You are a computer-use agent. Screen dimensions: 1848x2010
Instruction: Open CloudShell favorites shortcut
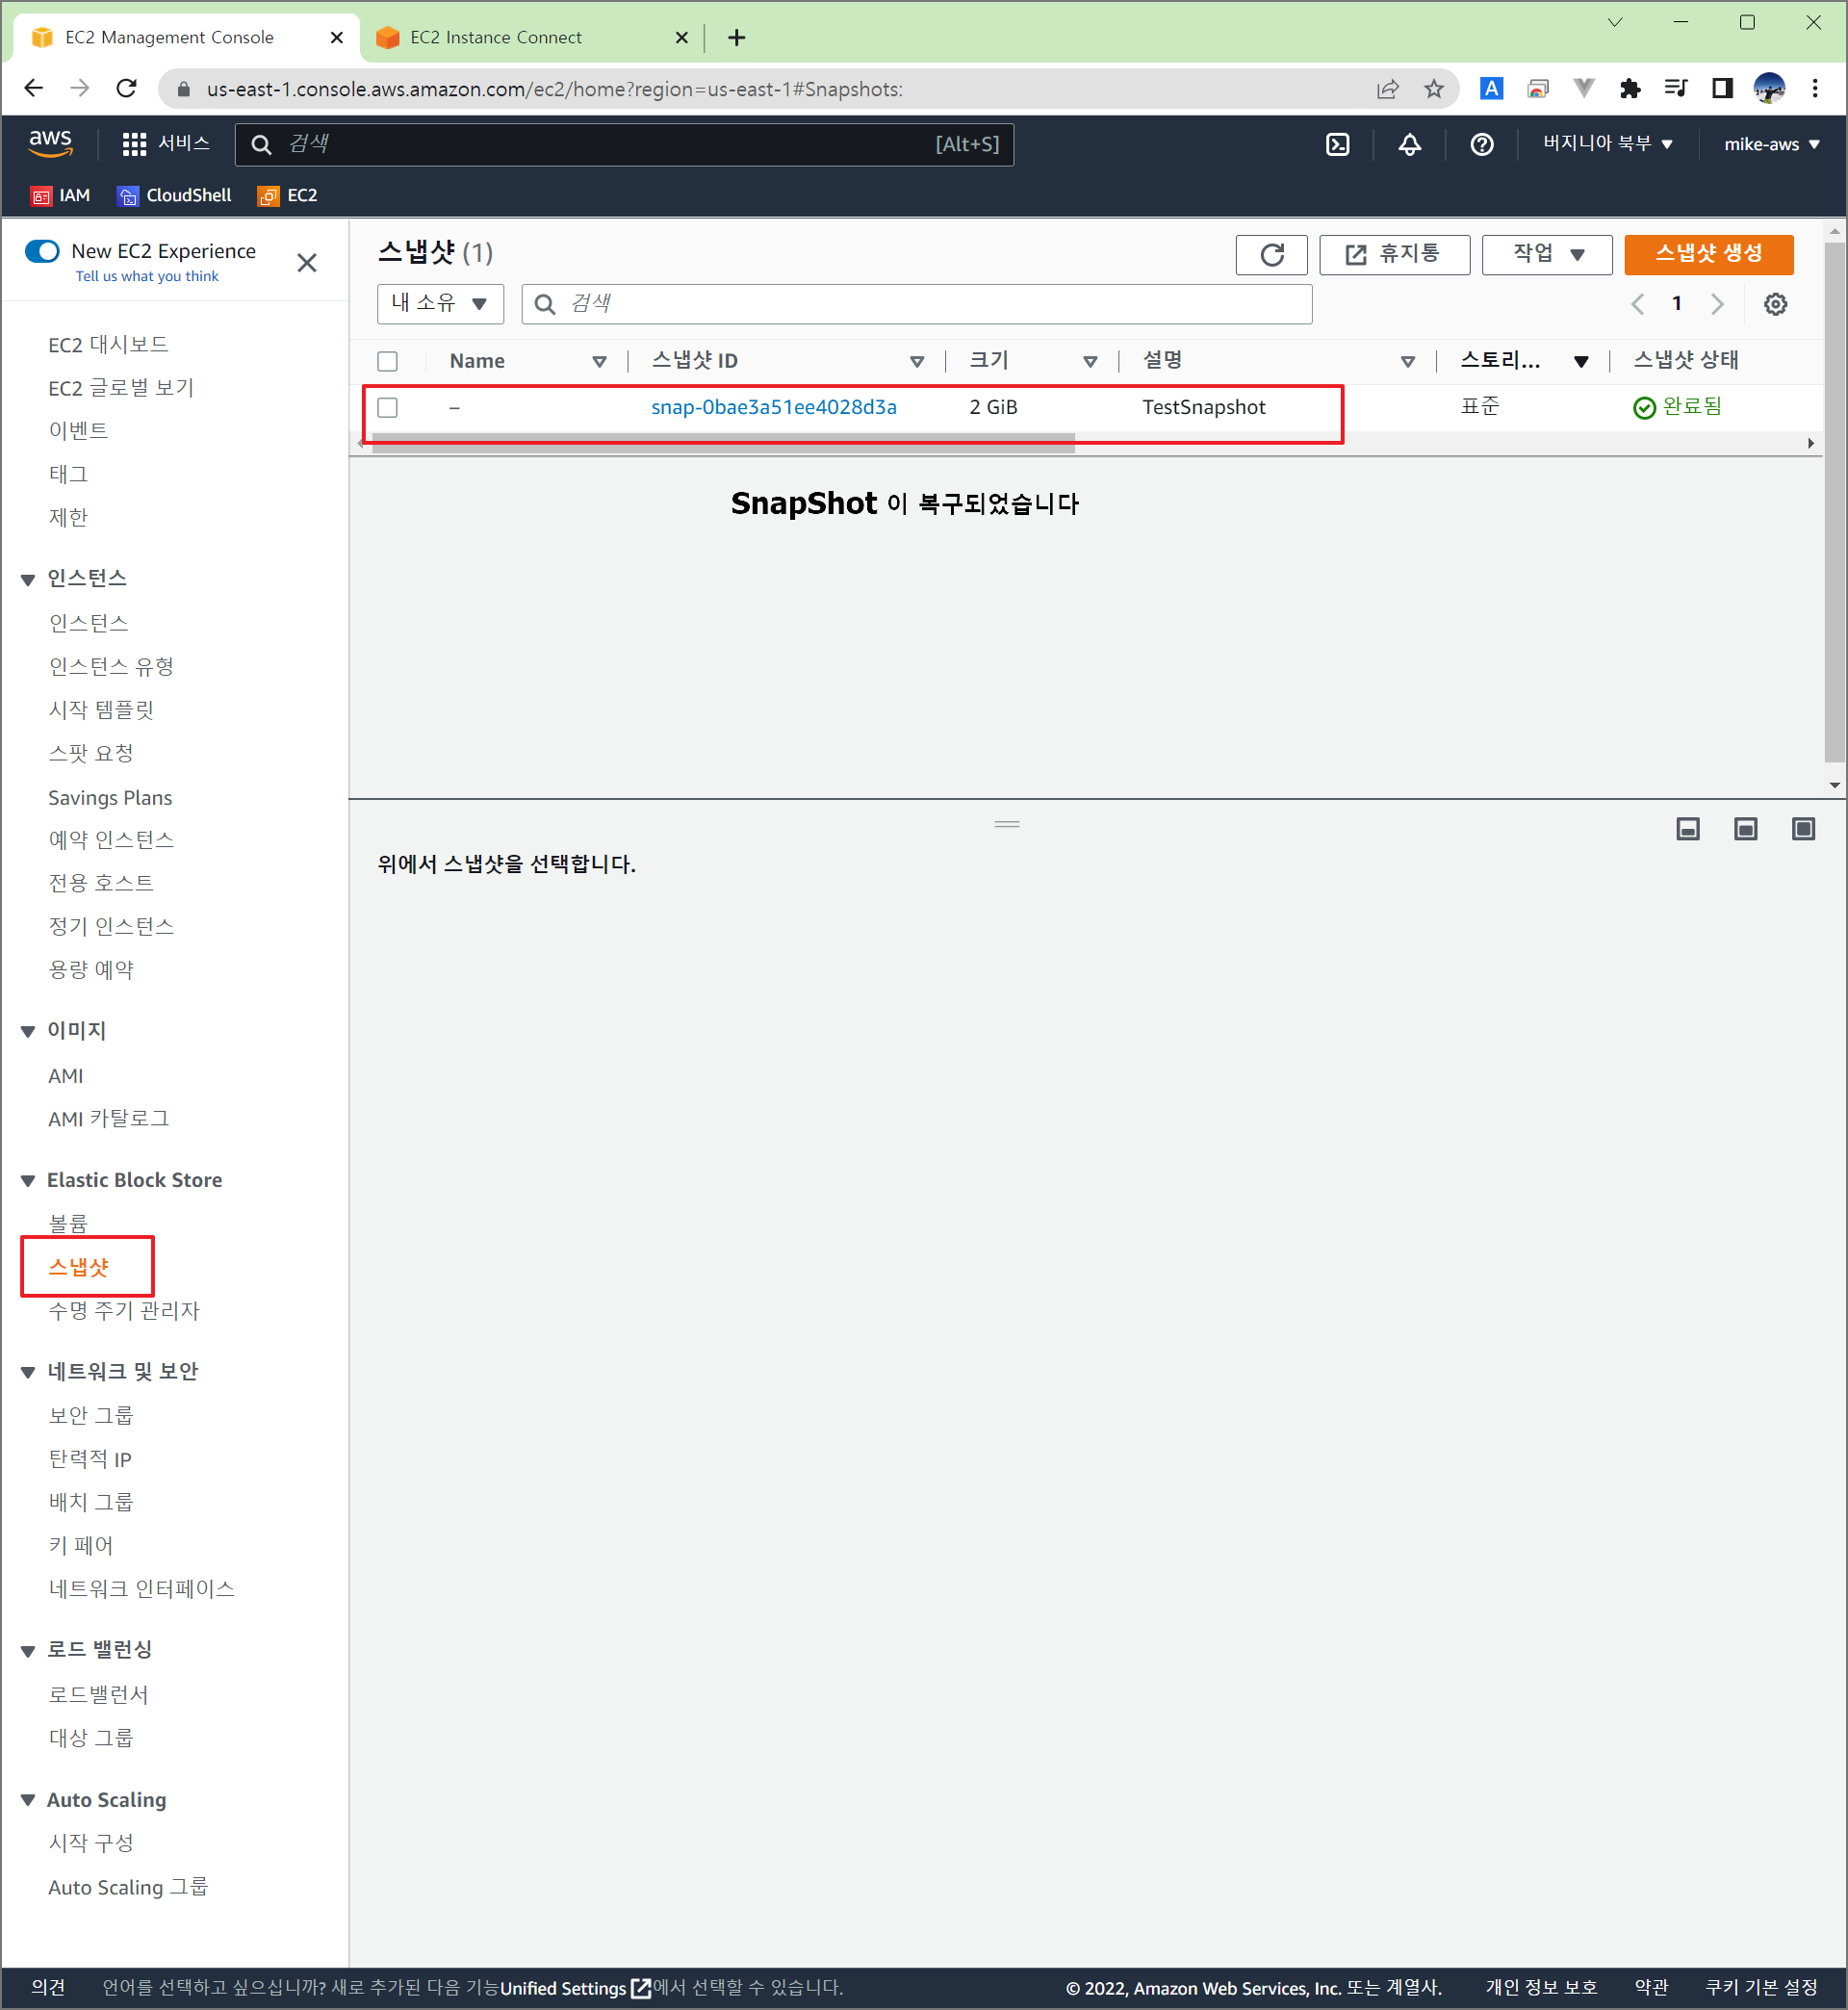[174, 195]
